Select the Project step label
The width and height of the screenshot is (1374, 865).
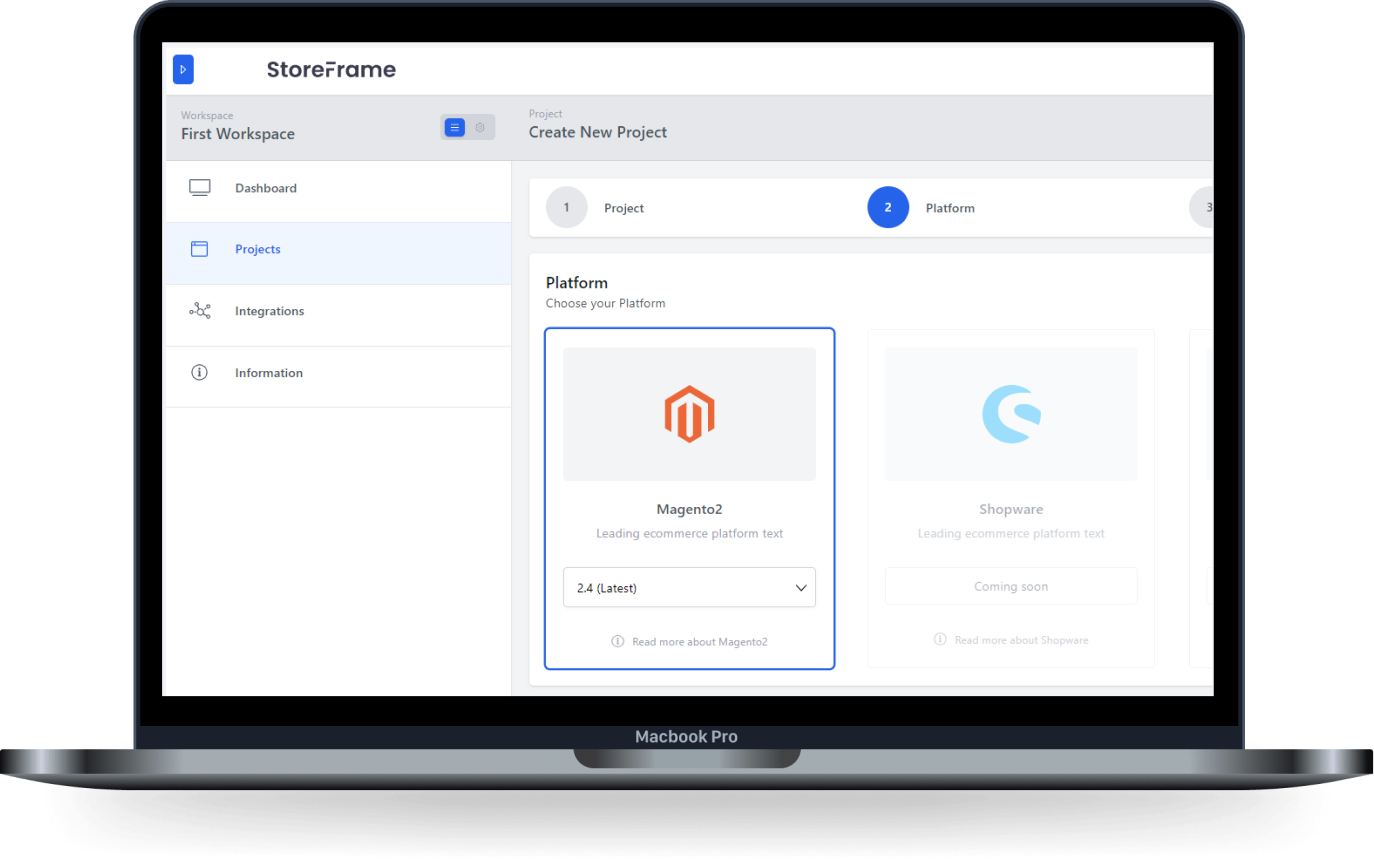624,208
